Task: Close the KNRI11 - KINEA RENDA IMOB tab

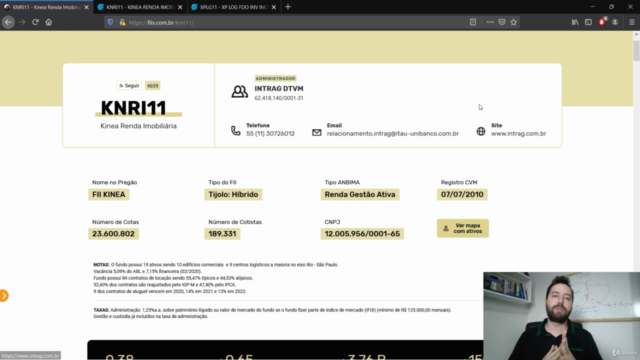Action: [x=180, y=7]
